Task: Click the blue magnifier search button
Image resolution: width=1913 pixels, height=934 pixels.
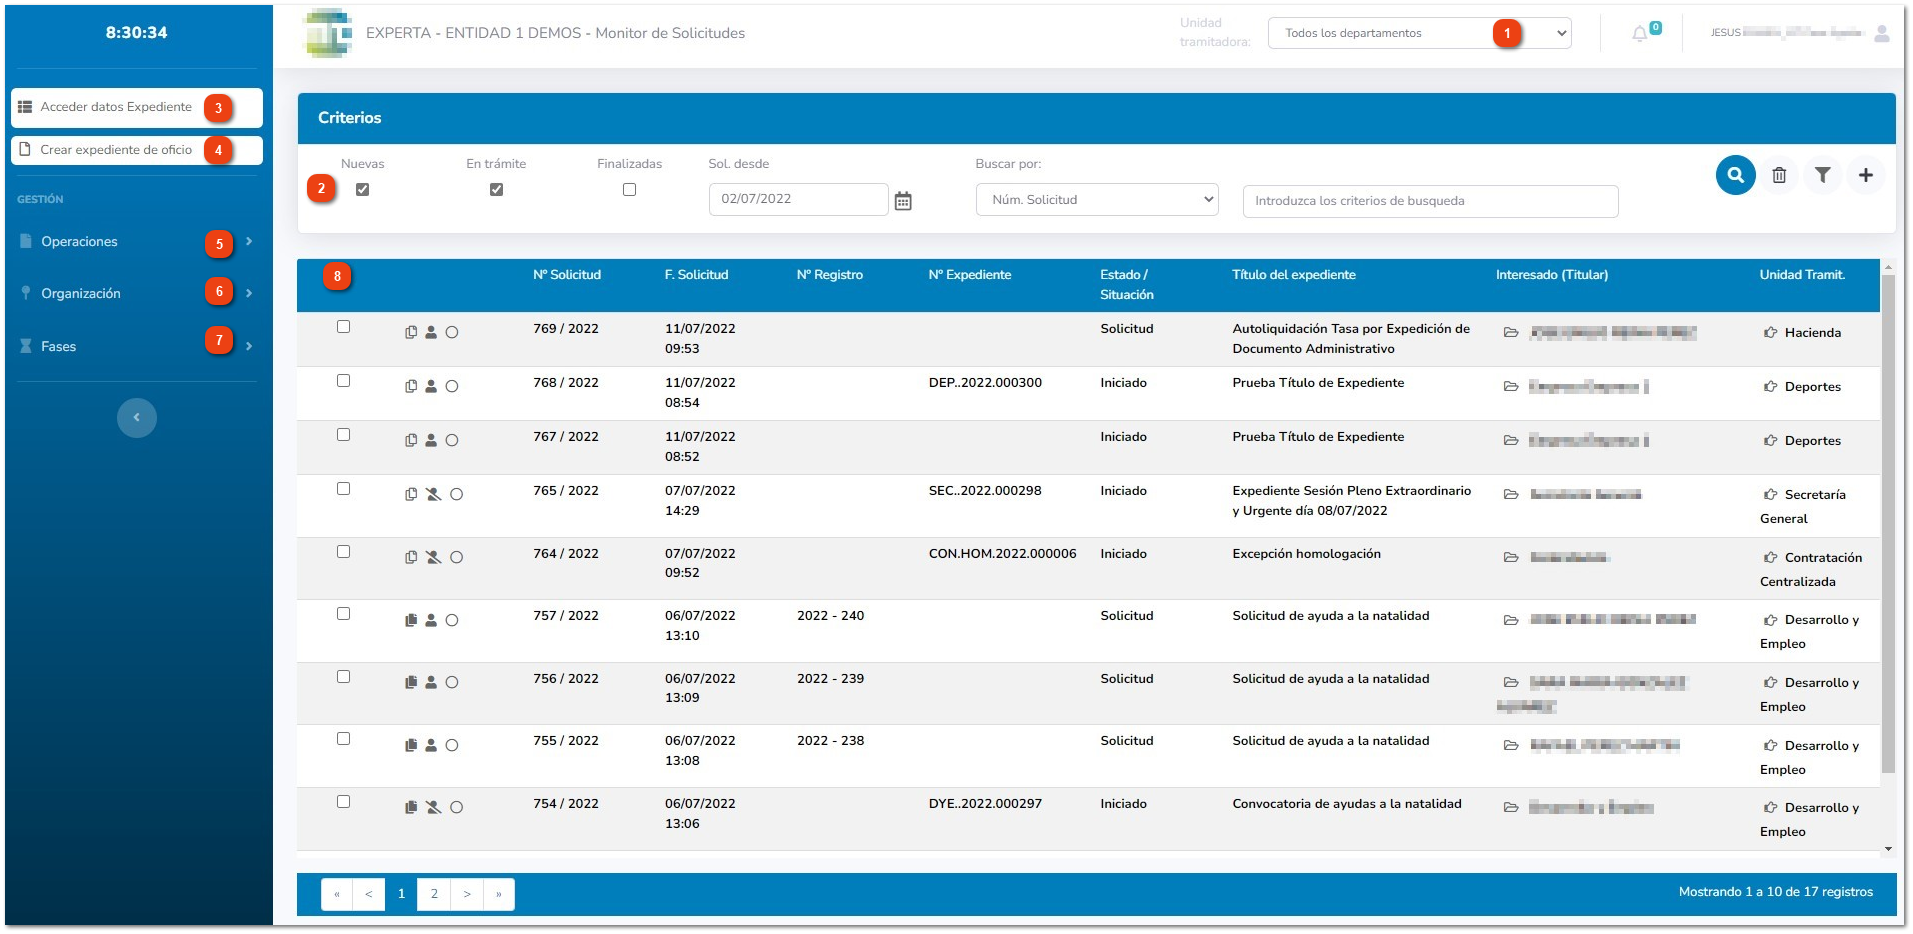Action: 1735,175
